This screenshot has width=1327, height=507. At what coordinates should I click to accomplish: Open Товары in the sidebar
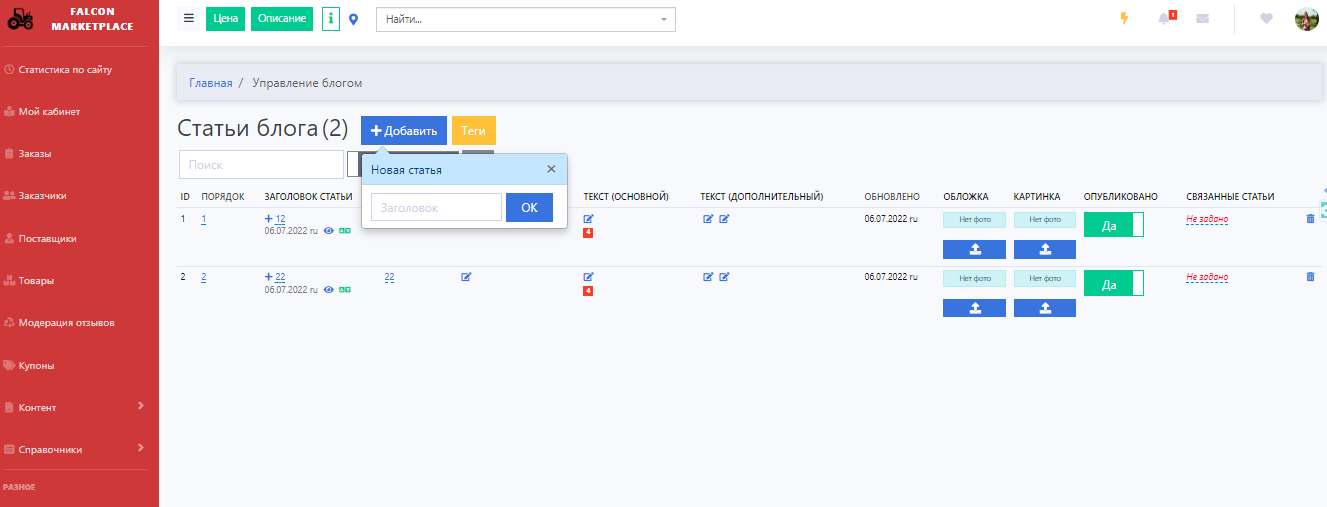(x=36, y=281)
